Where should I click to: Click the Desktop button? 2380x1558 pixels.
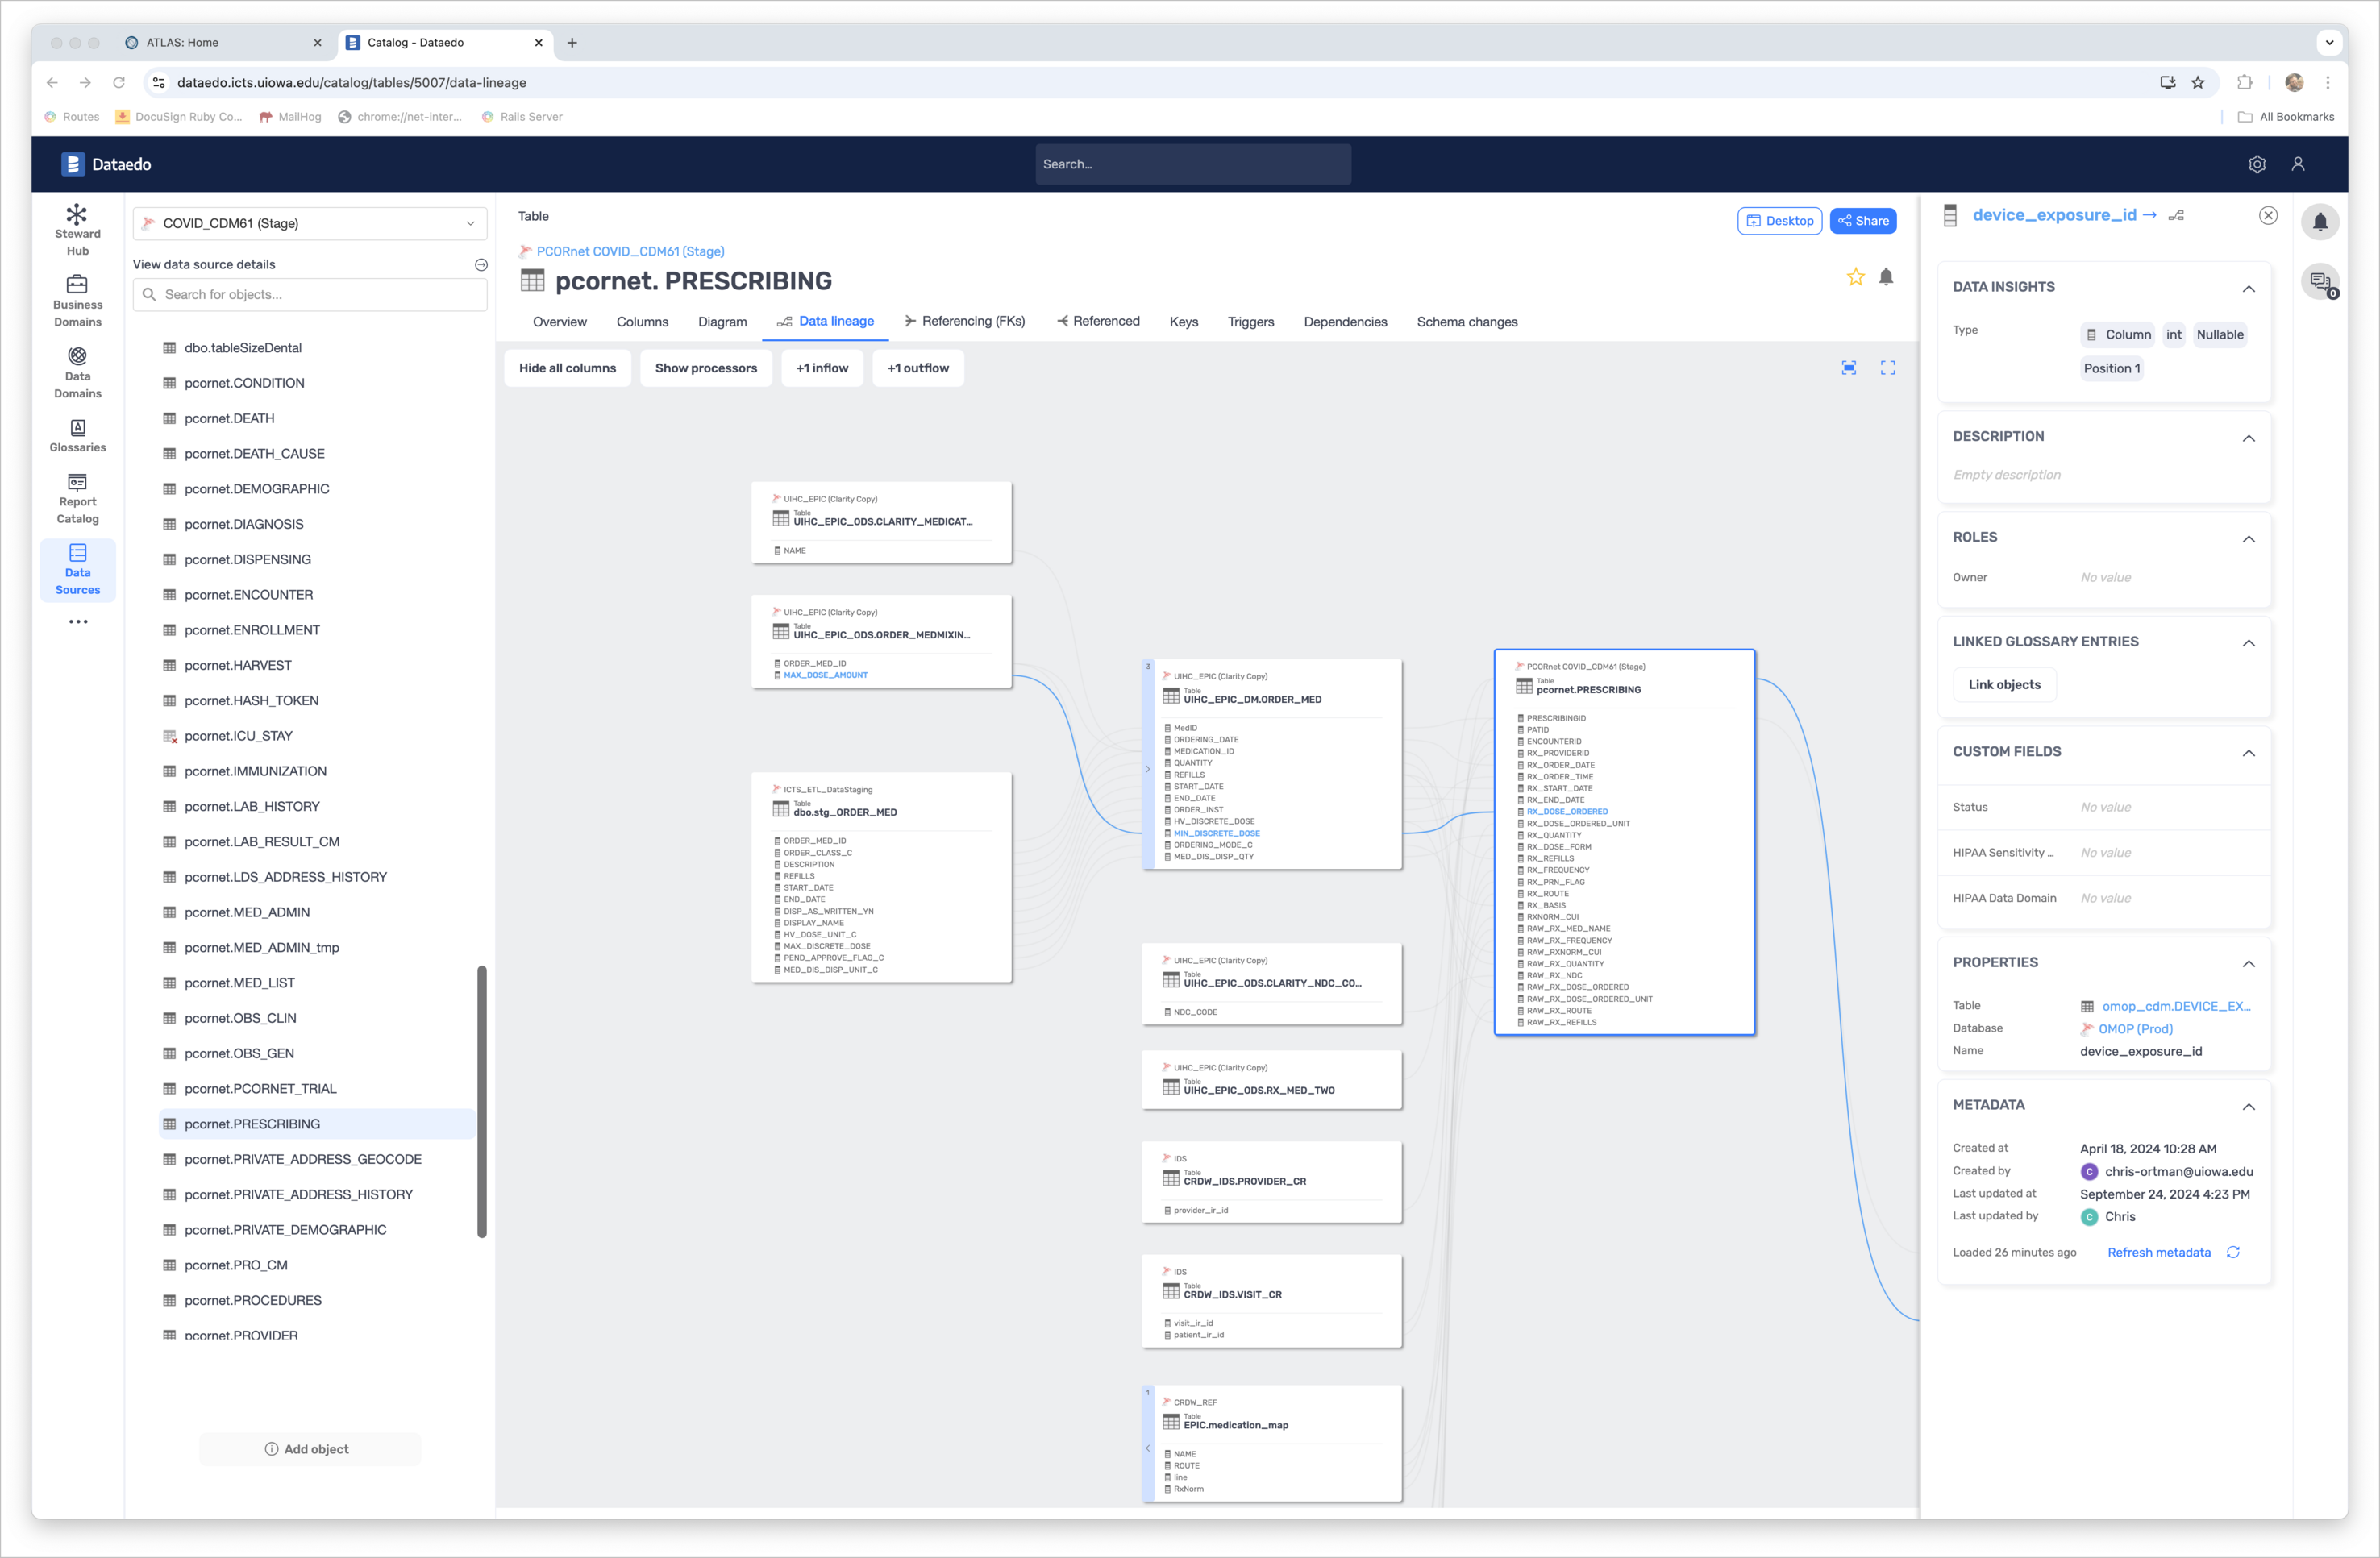[1779, 221]
